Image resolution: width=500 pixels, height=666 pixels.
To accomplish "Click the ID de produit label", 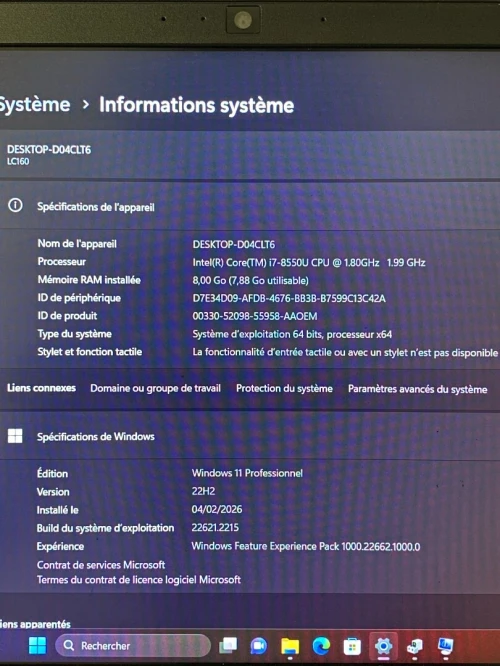I will 67,316.
